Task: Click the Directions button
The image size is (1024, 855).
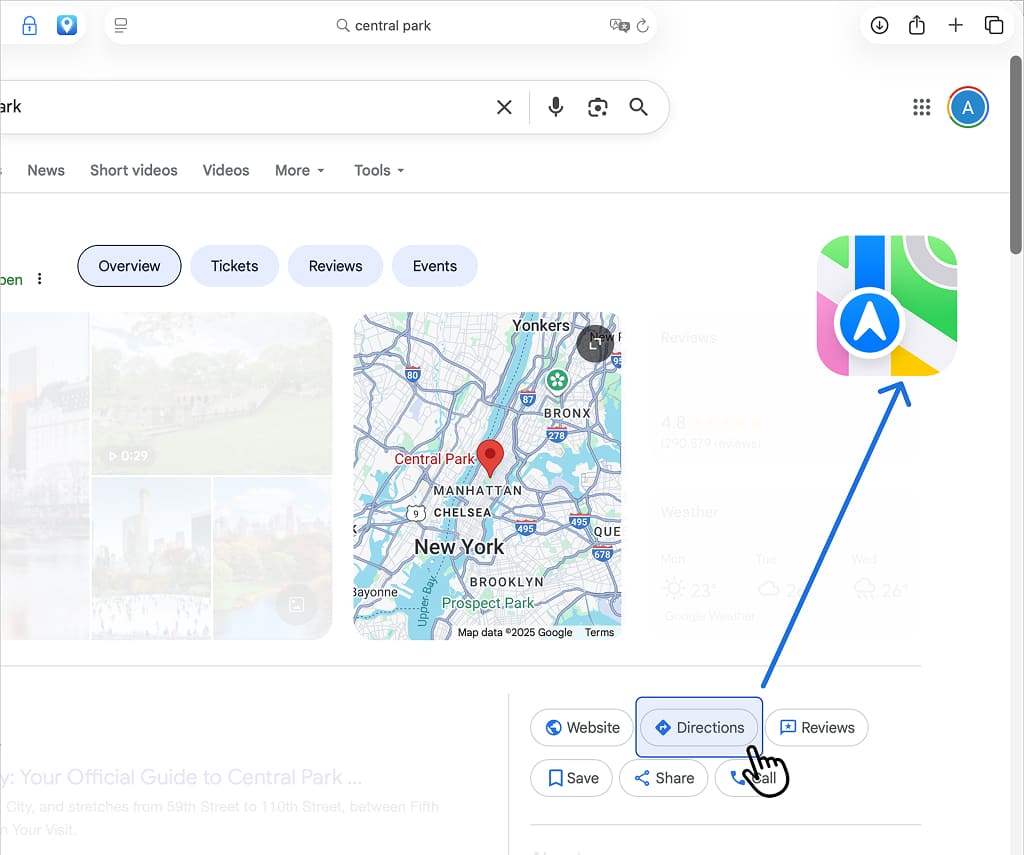Action: click(x=699, y=728)
